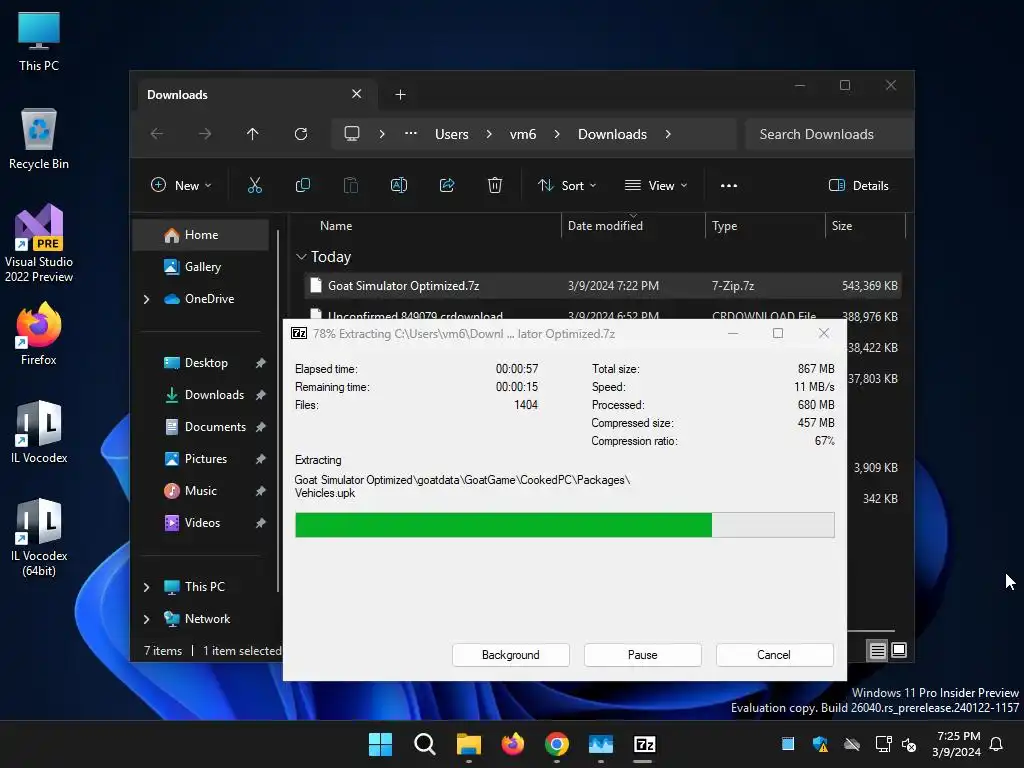Screen dimensions: 1024x768
Task: Go up one folder with the Up arrow
Action: pyautogui.click(x=253, y=134)
